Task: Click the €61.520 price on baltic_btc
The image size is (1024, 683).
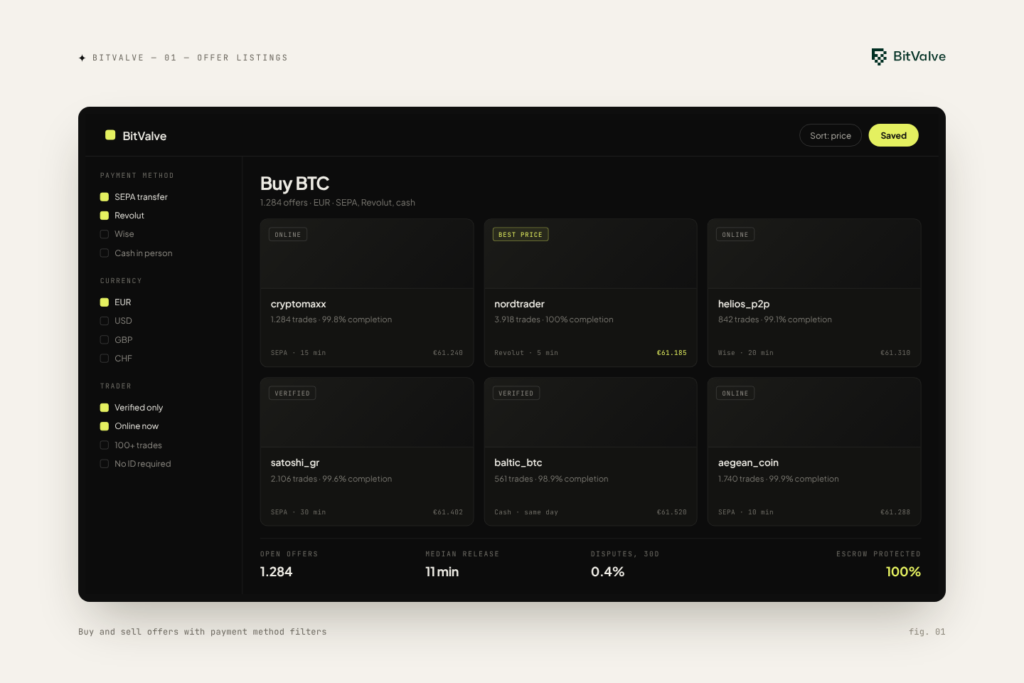Action: click(672, 512)
